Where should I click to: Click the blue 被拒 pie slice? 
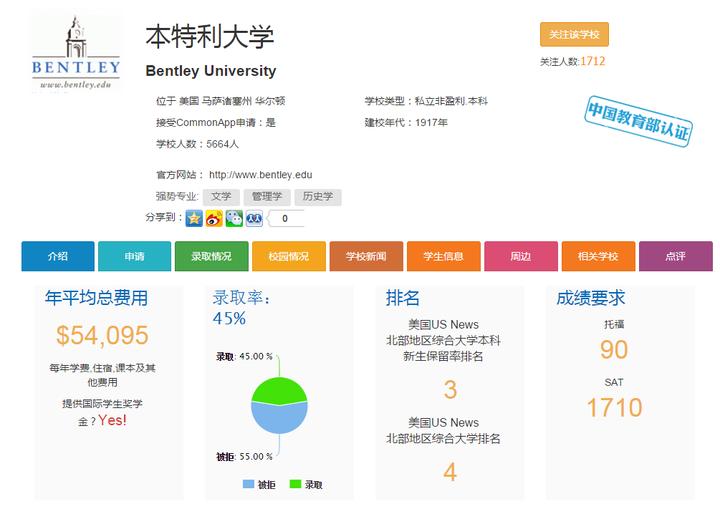(279, 418)
